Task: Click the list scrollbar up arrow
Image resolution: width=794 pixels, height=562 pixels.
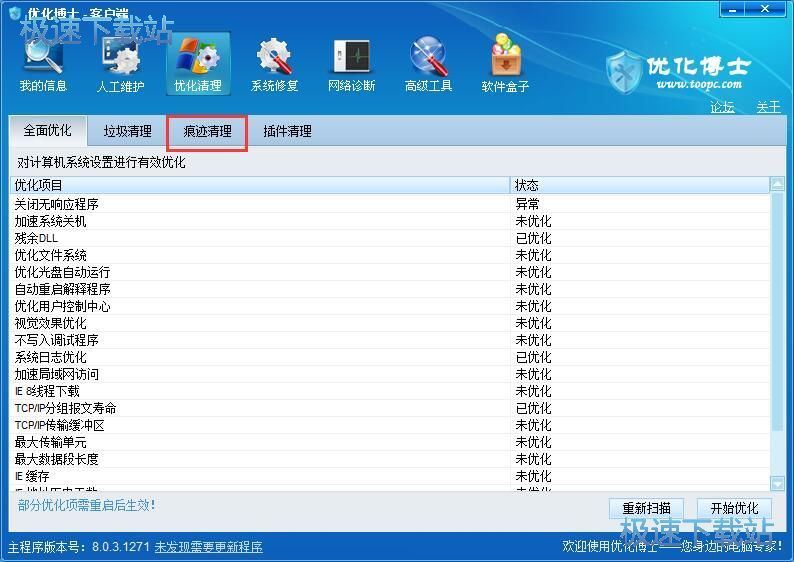Action: (777, 184)
